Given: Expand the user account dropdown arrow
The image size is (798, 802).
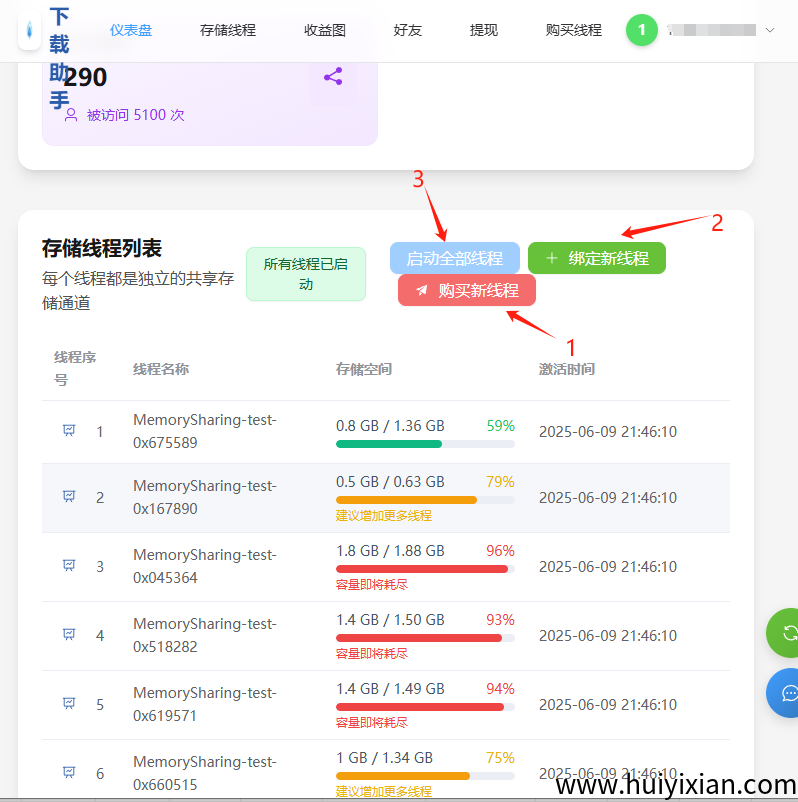Looking at the screenshot, I should [770, 30].
